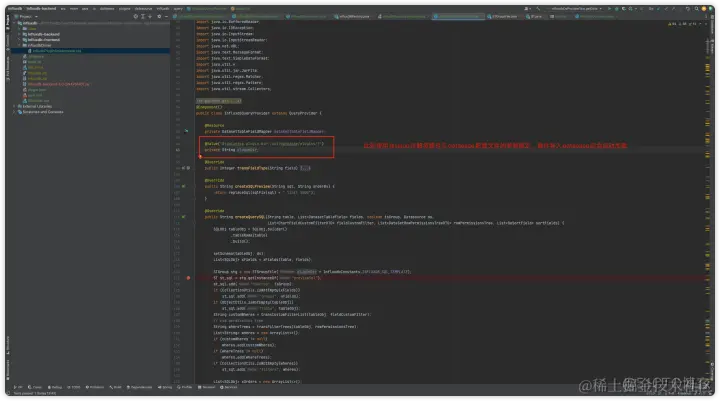The height and width of the screenshot is (401, 720).
Task: Click the Bookmarks vertical tab on left stripe
Action: click(x=8, y=370)
